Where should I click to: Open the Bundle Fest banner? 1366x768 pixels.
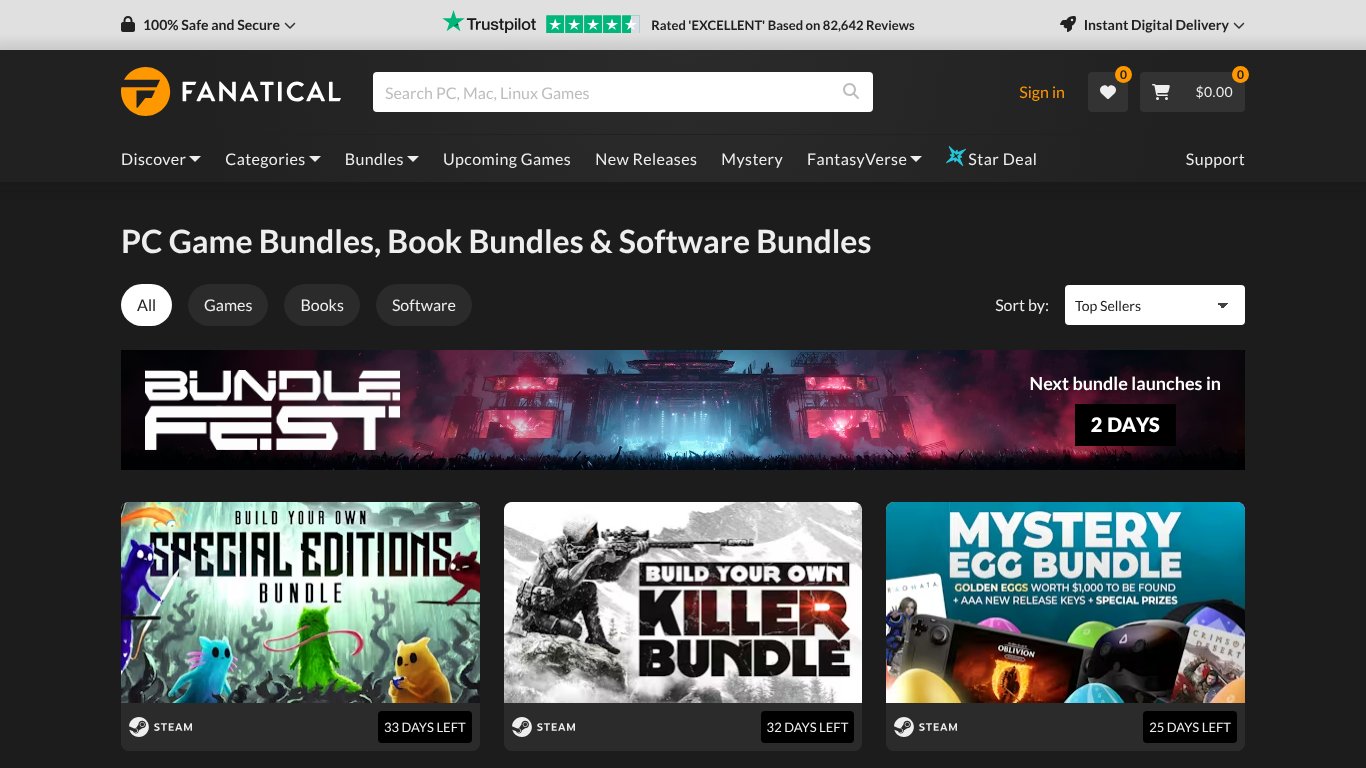683,410
